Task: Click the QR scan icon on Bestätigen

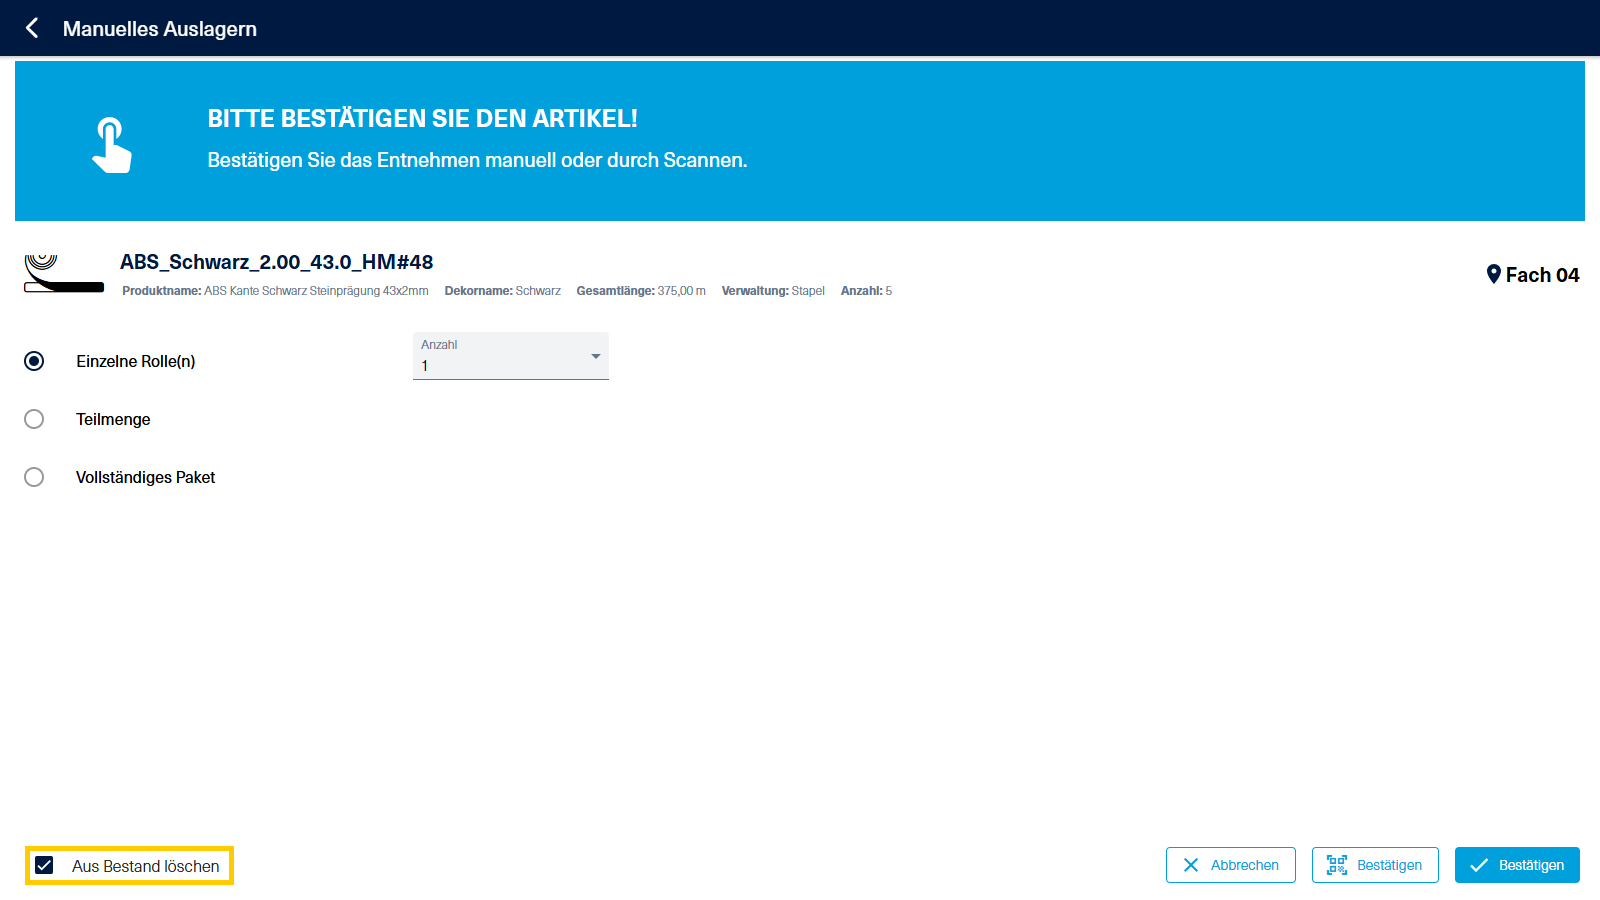Action: (1336, 865)
